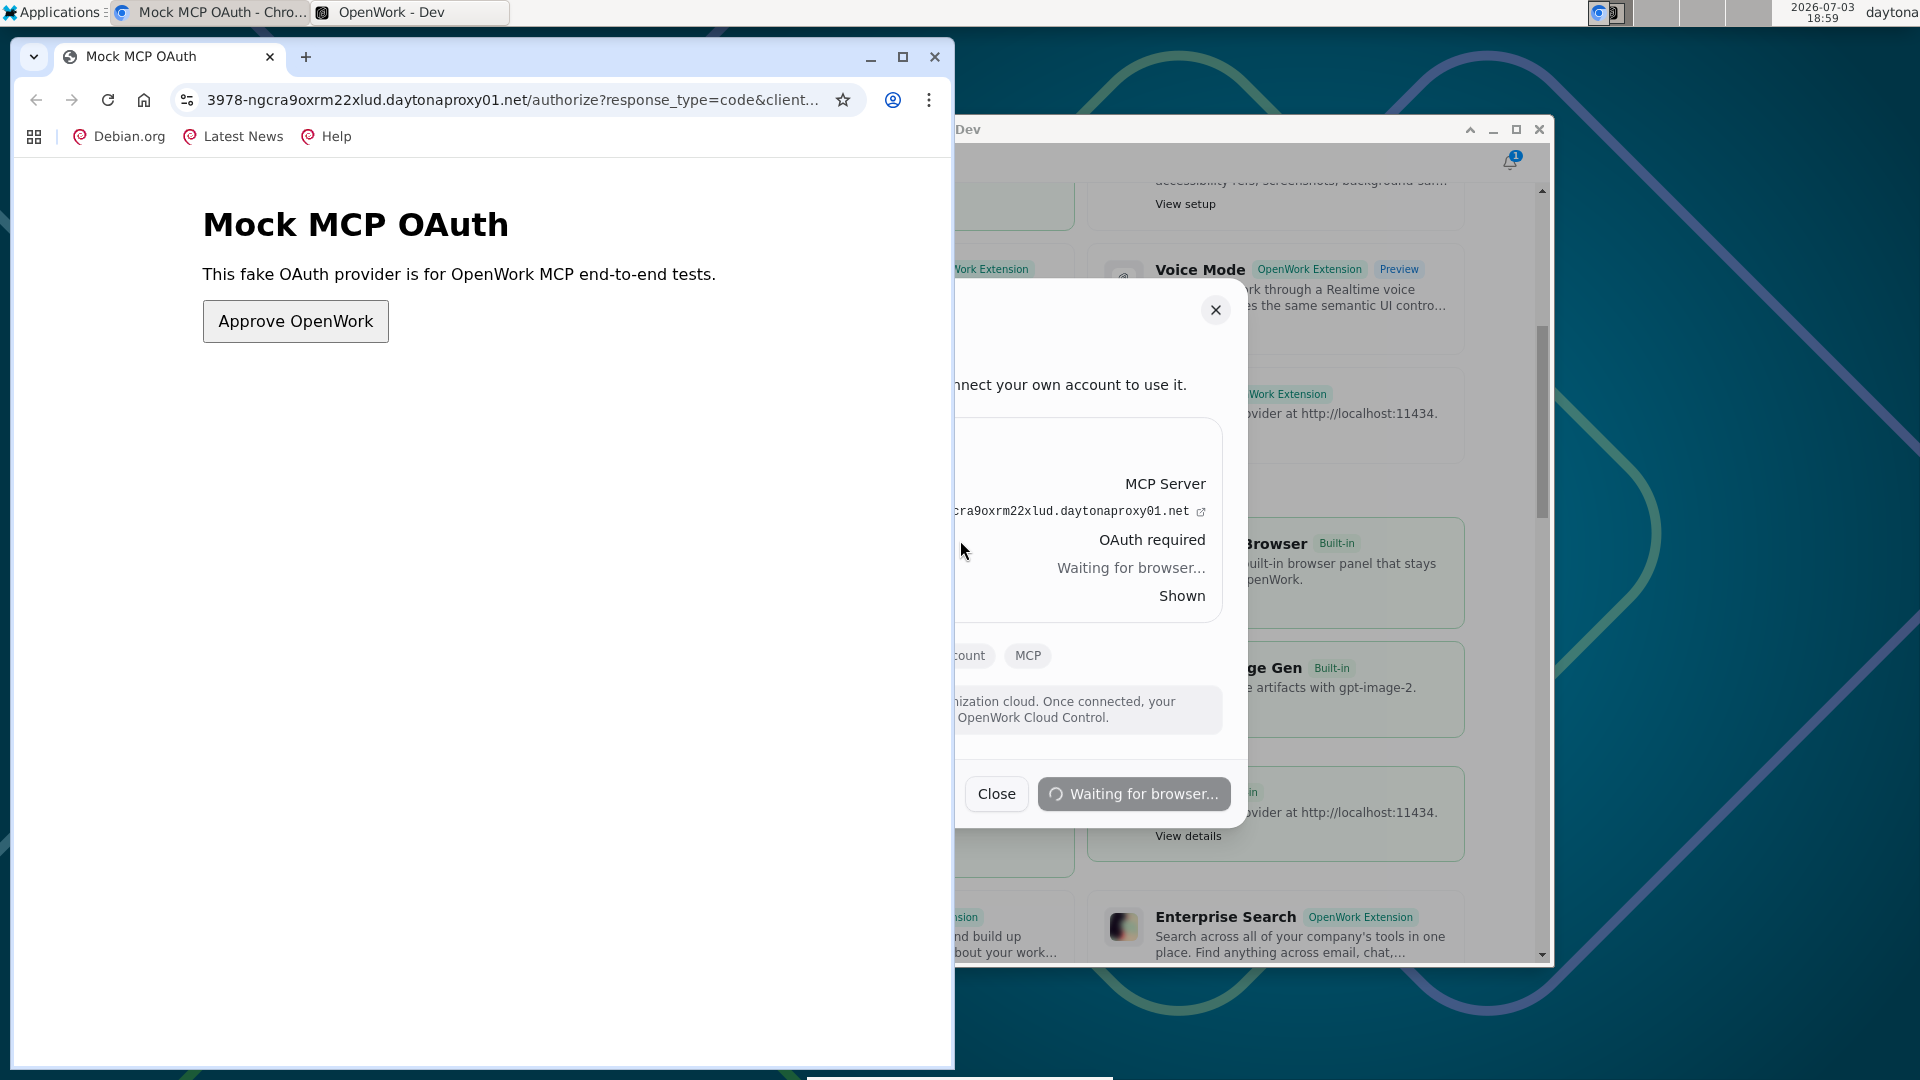The height and width of the screenshot is (1080, 1920).
Task: Bookmark this page with the star icon
Action: pos(843,100)
